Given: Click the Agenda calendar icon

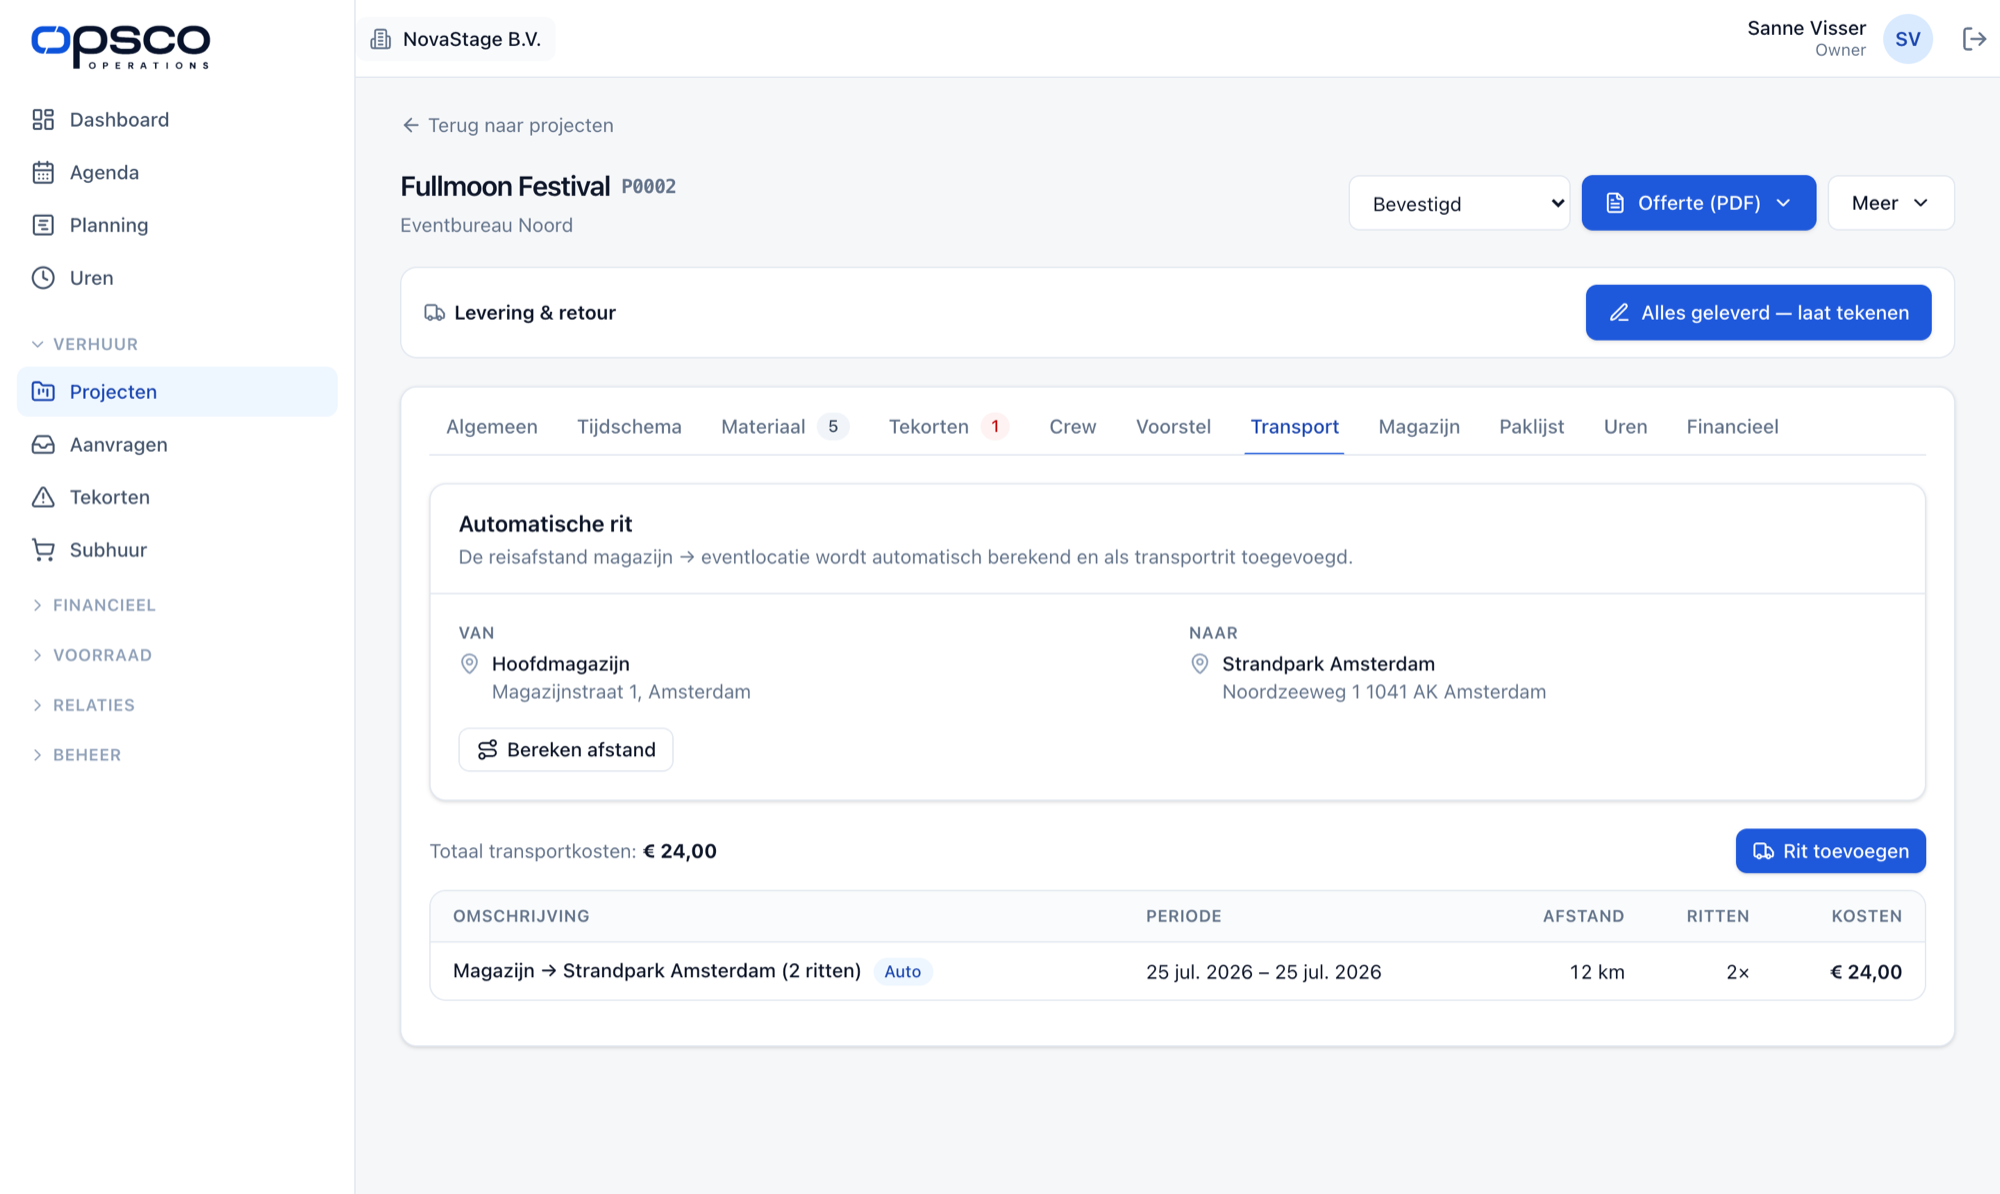Looking at the screenshot, I should 43,173.
